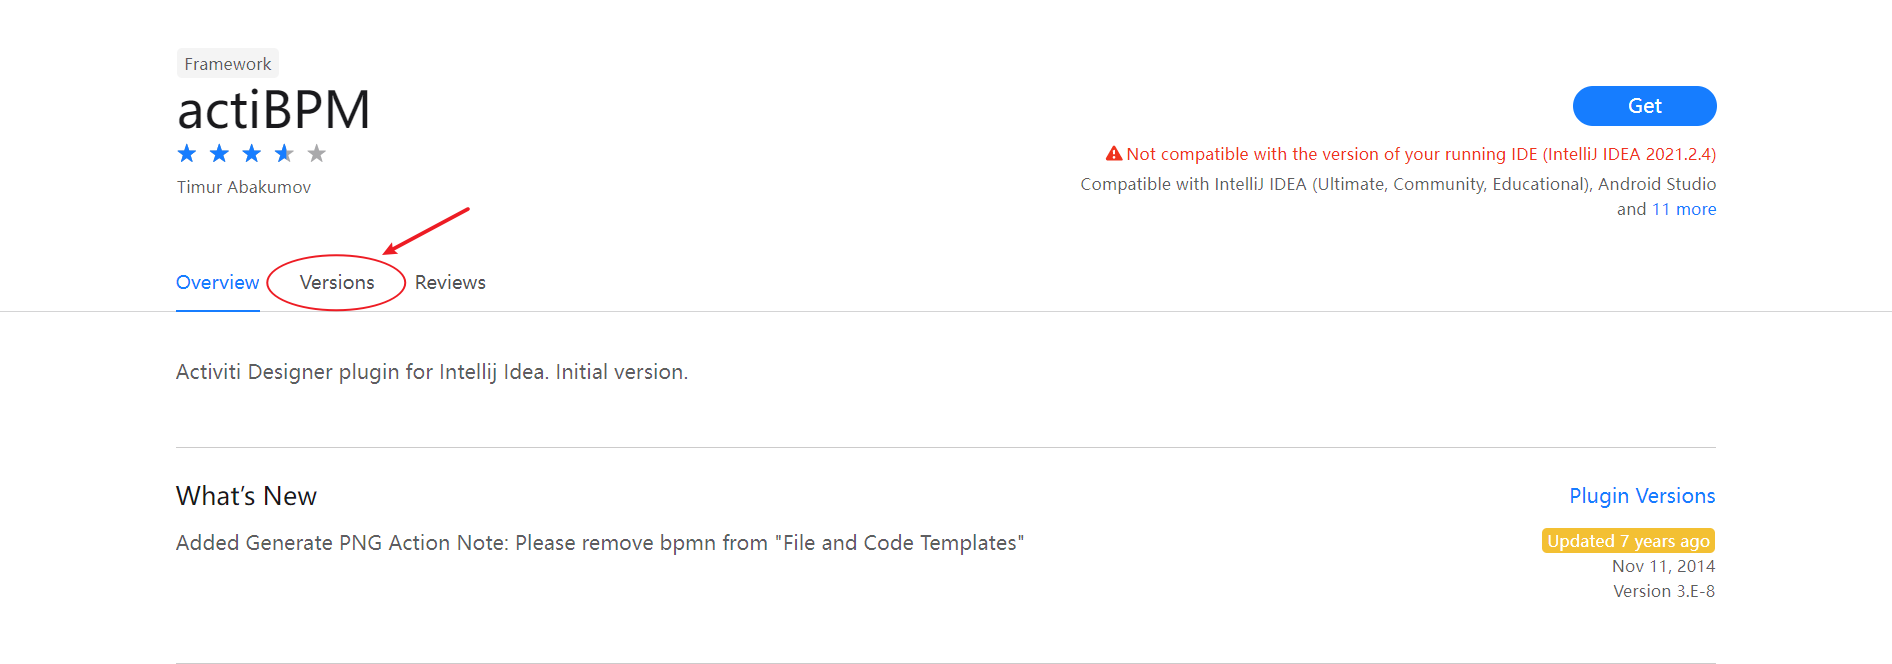
Task: Open the Reviews tab
Action: 450,283
